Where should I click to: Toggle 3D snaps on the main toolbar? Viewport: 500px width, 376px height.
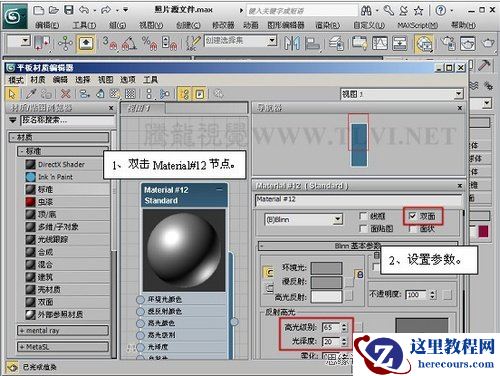tap(110, 43)
